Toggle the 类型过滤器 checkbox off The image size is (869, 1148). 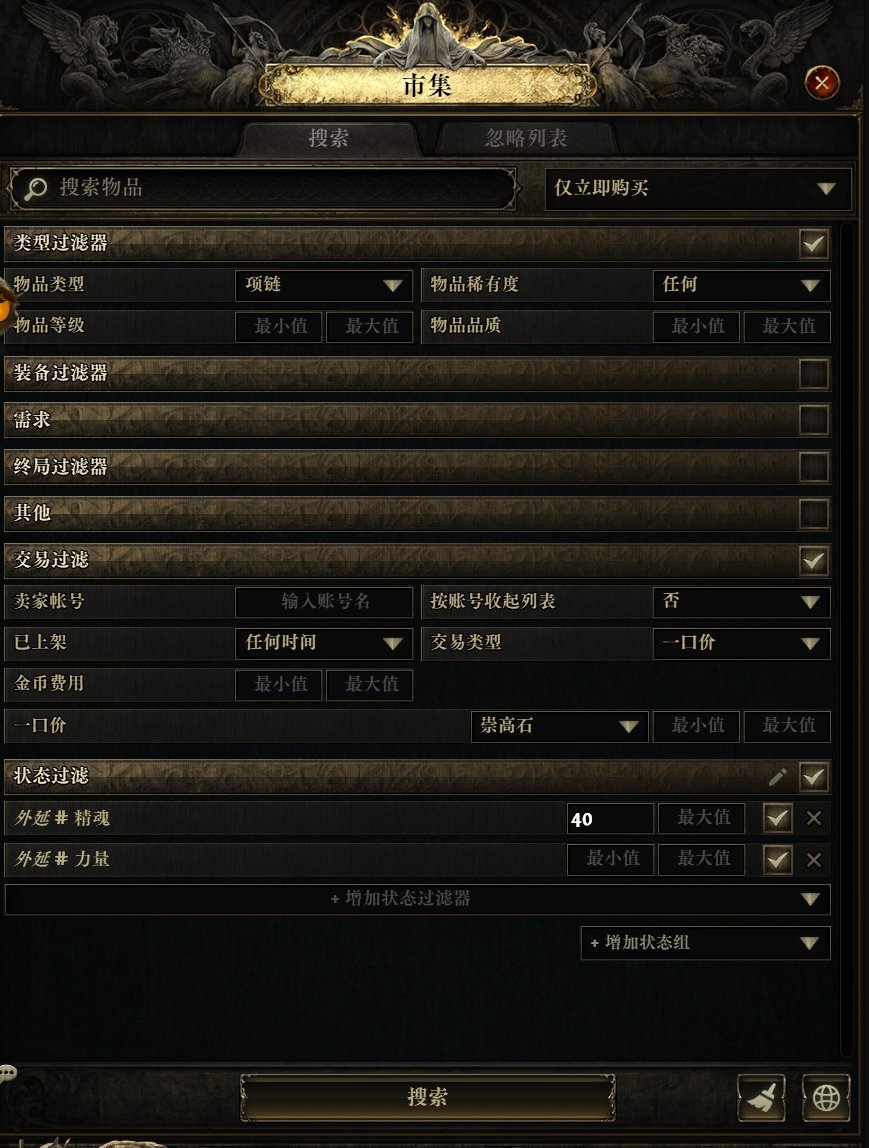click(x=813, y=244)
